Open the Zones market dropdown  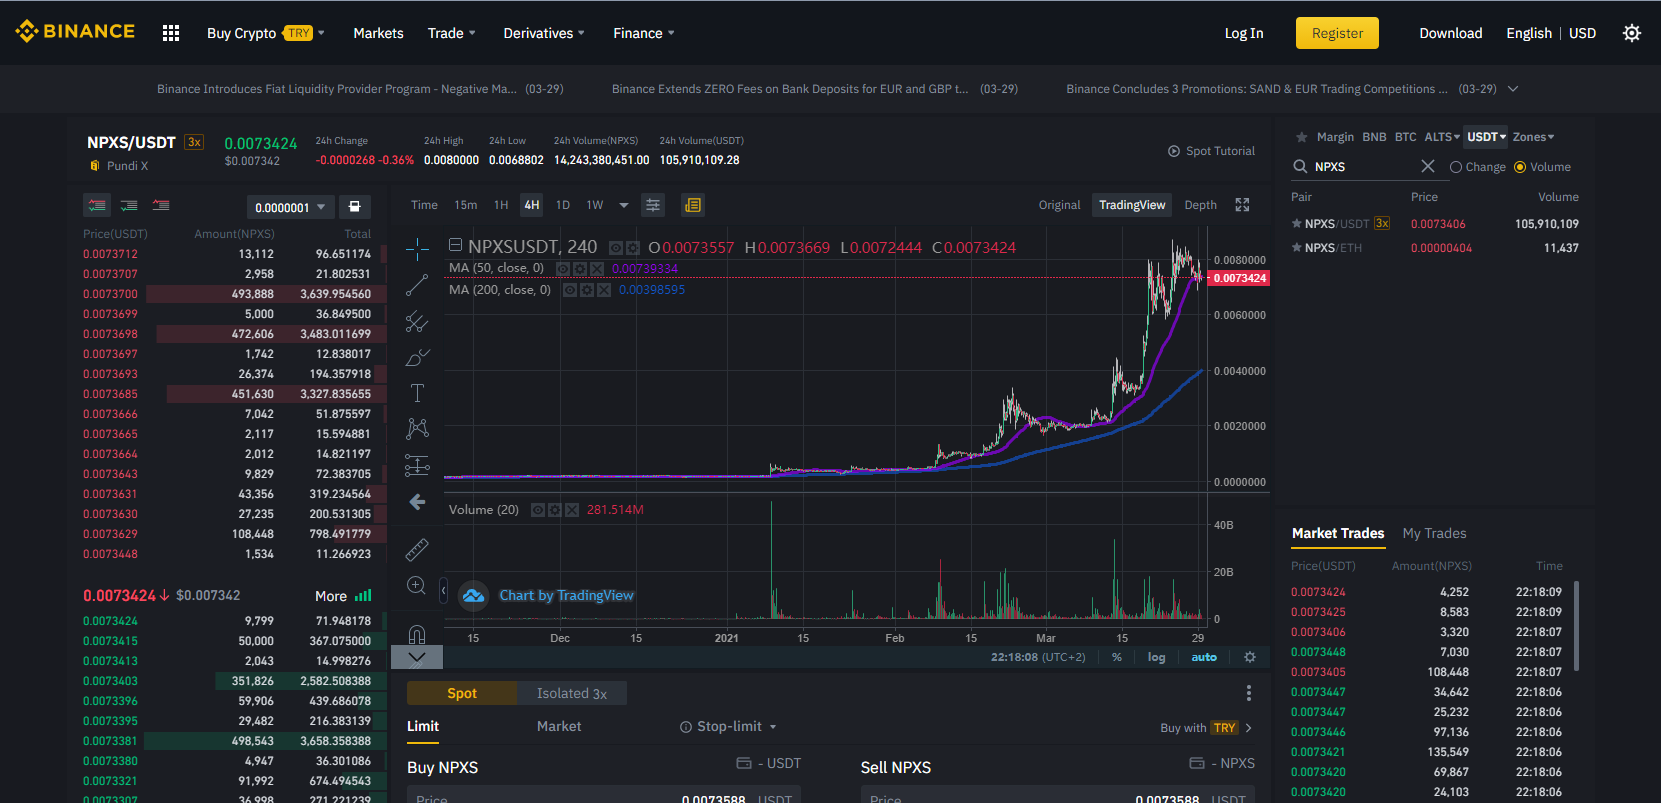1534,137
